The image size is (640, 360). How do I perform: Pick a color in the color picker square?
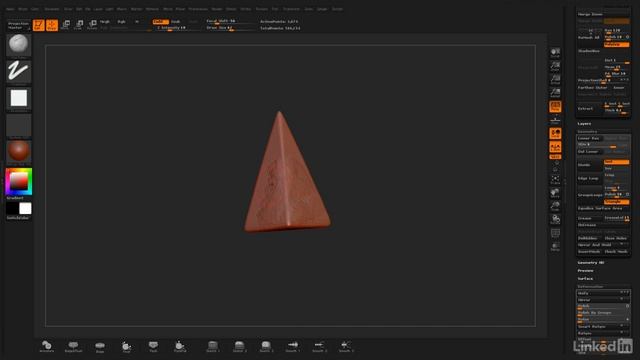click(19, 182)
